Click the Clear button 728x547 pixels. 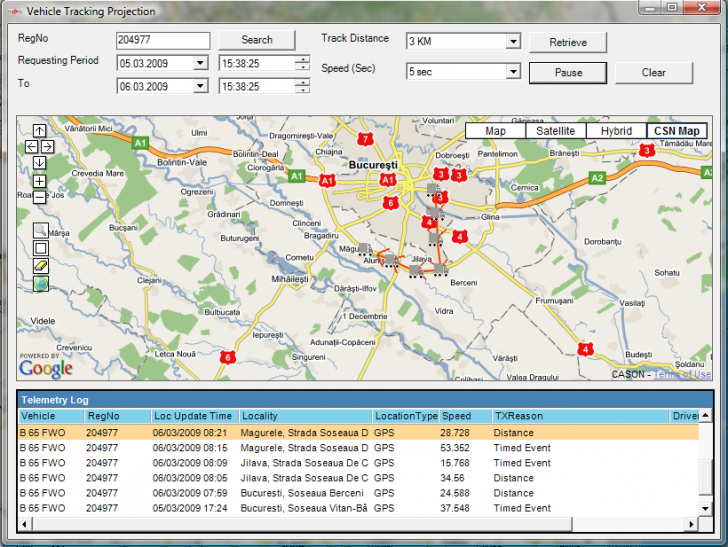[654, 73]
